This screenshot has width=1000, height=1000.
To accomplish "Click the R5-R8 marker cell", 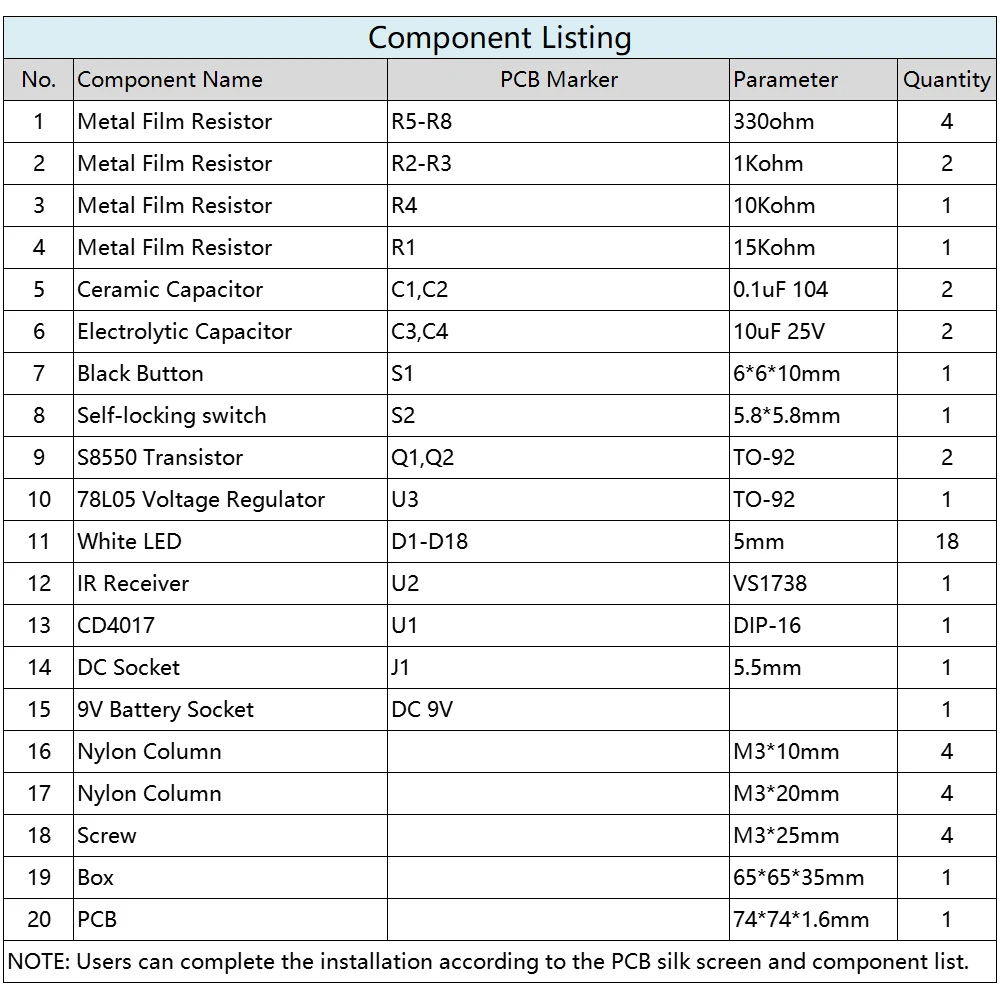I will point(558,121).
